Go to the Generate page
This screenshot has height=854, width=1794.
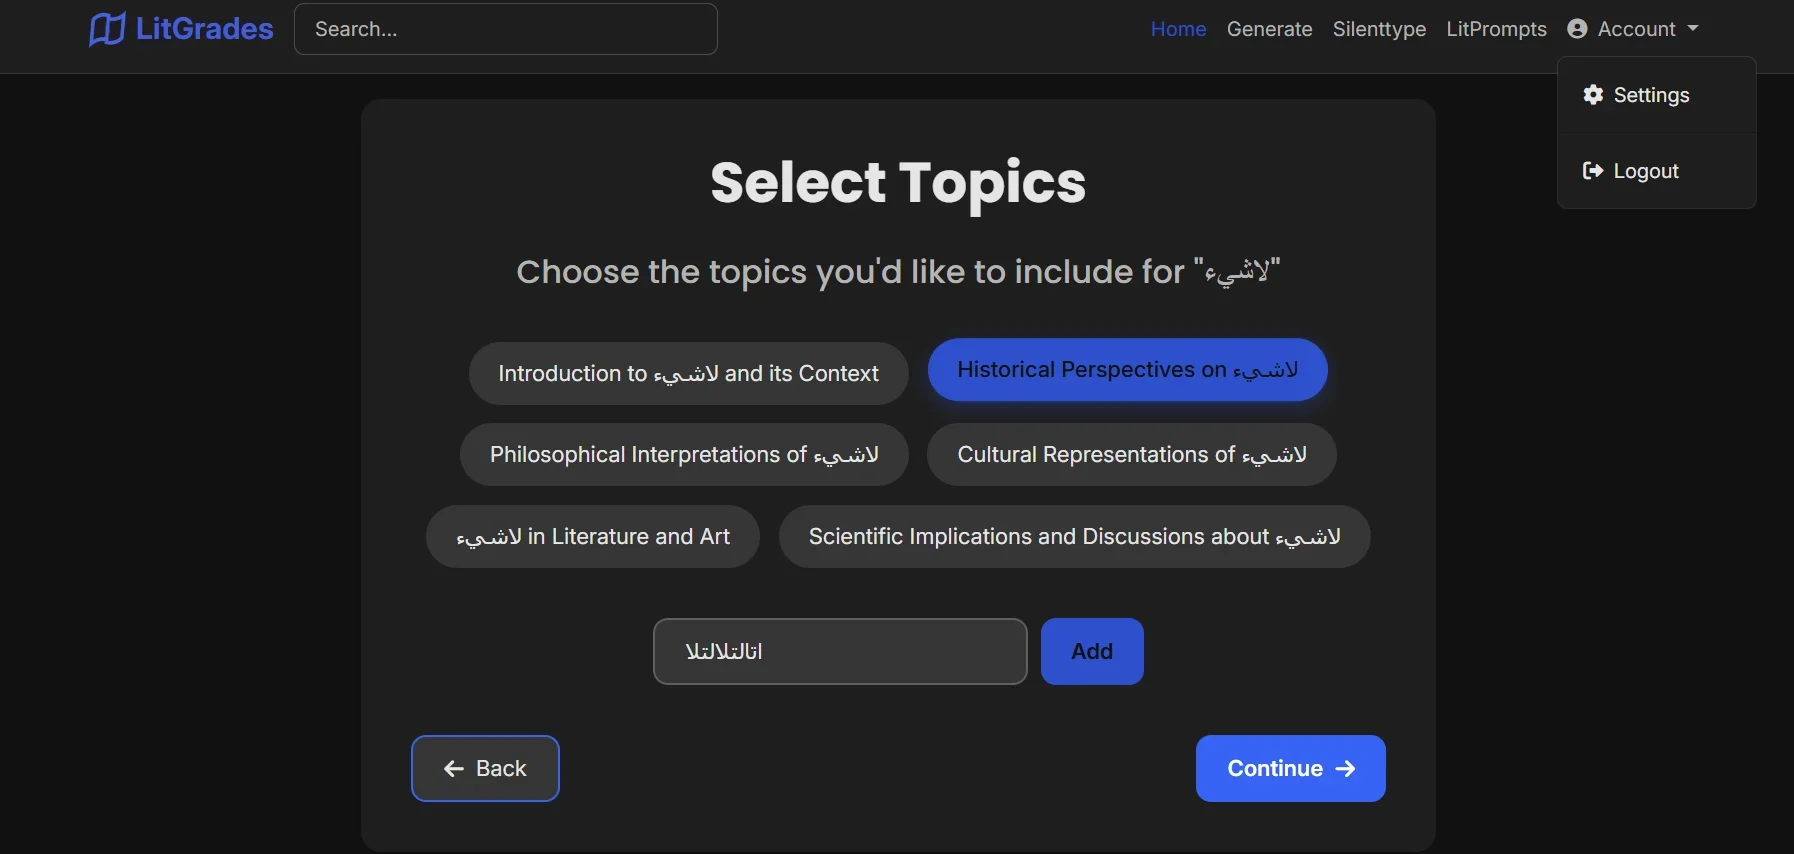coord(1269,29)
